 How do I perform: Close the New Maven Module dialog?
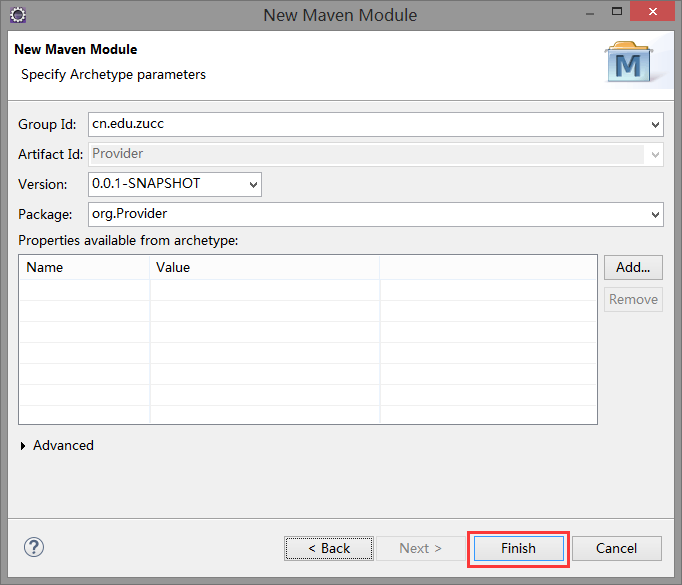652,11
